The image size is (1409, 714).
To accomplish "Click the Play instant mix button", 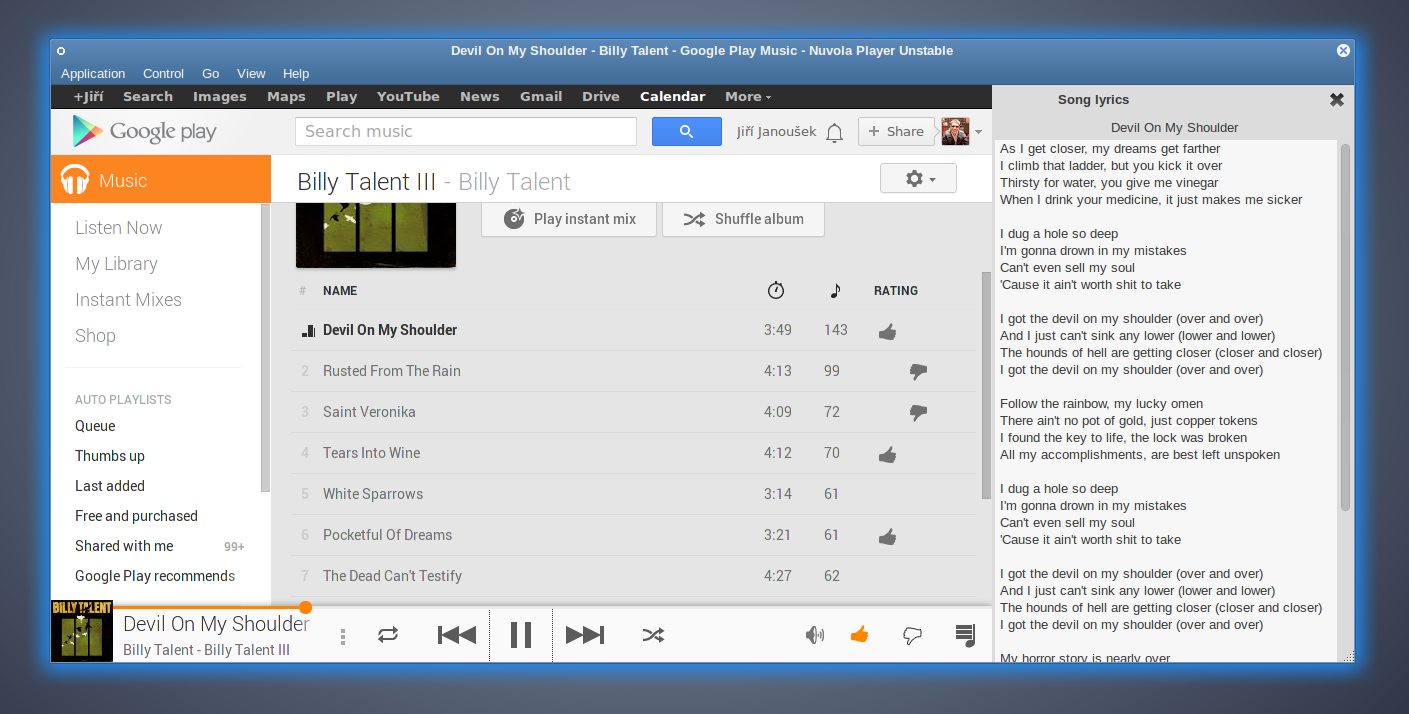I will pyautogui.click(x=569, y=219).
